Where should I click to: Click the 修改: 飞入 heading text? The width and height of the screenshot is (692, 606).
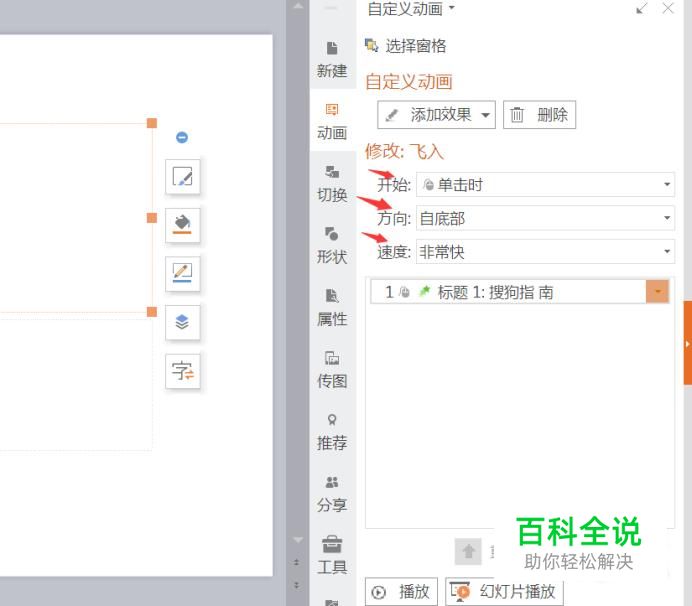click(x=404, y=151)
